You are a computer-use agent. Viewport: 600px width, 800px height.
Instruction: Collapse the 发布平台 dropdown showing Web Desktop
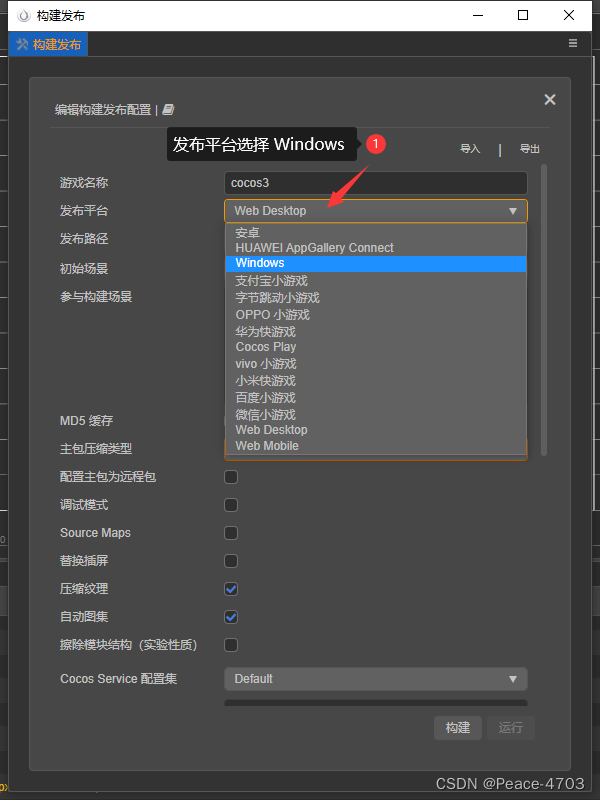tap(376, 211)
